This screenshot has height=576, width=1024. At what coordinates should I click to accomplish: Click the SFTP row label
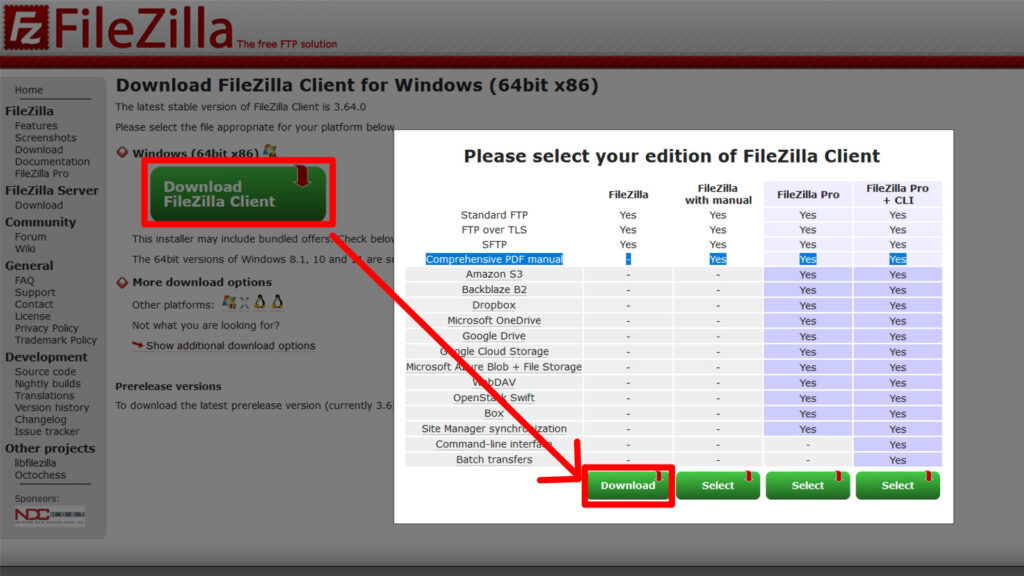click(x=494, y=244)
